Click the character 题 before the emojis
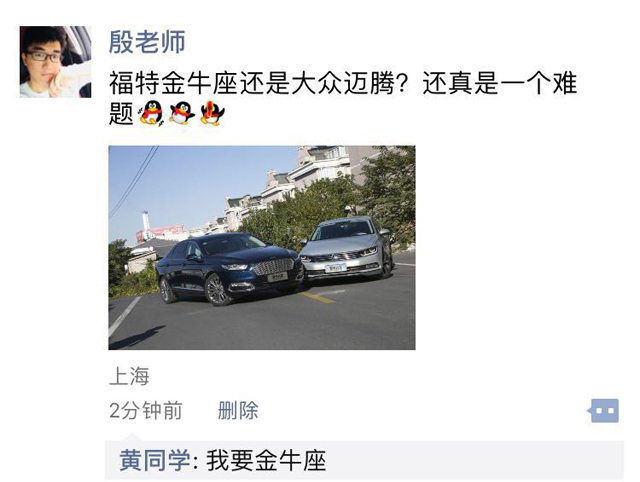 pyautogui.click(x=122, y=113)
